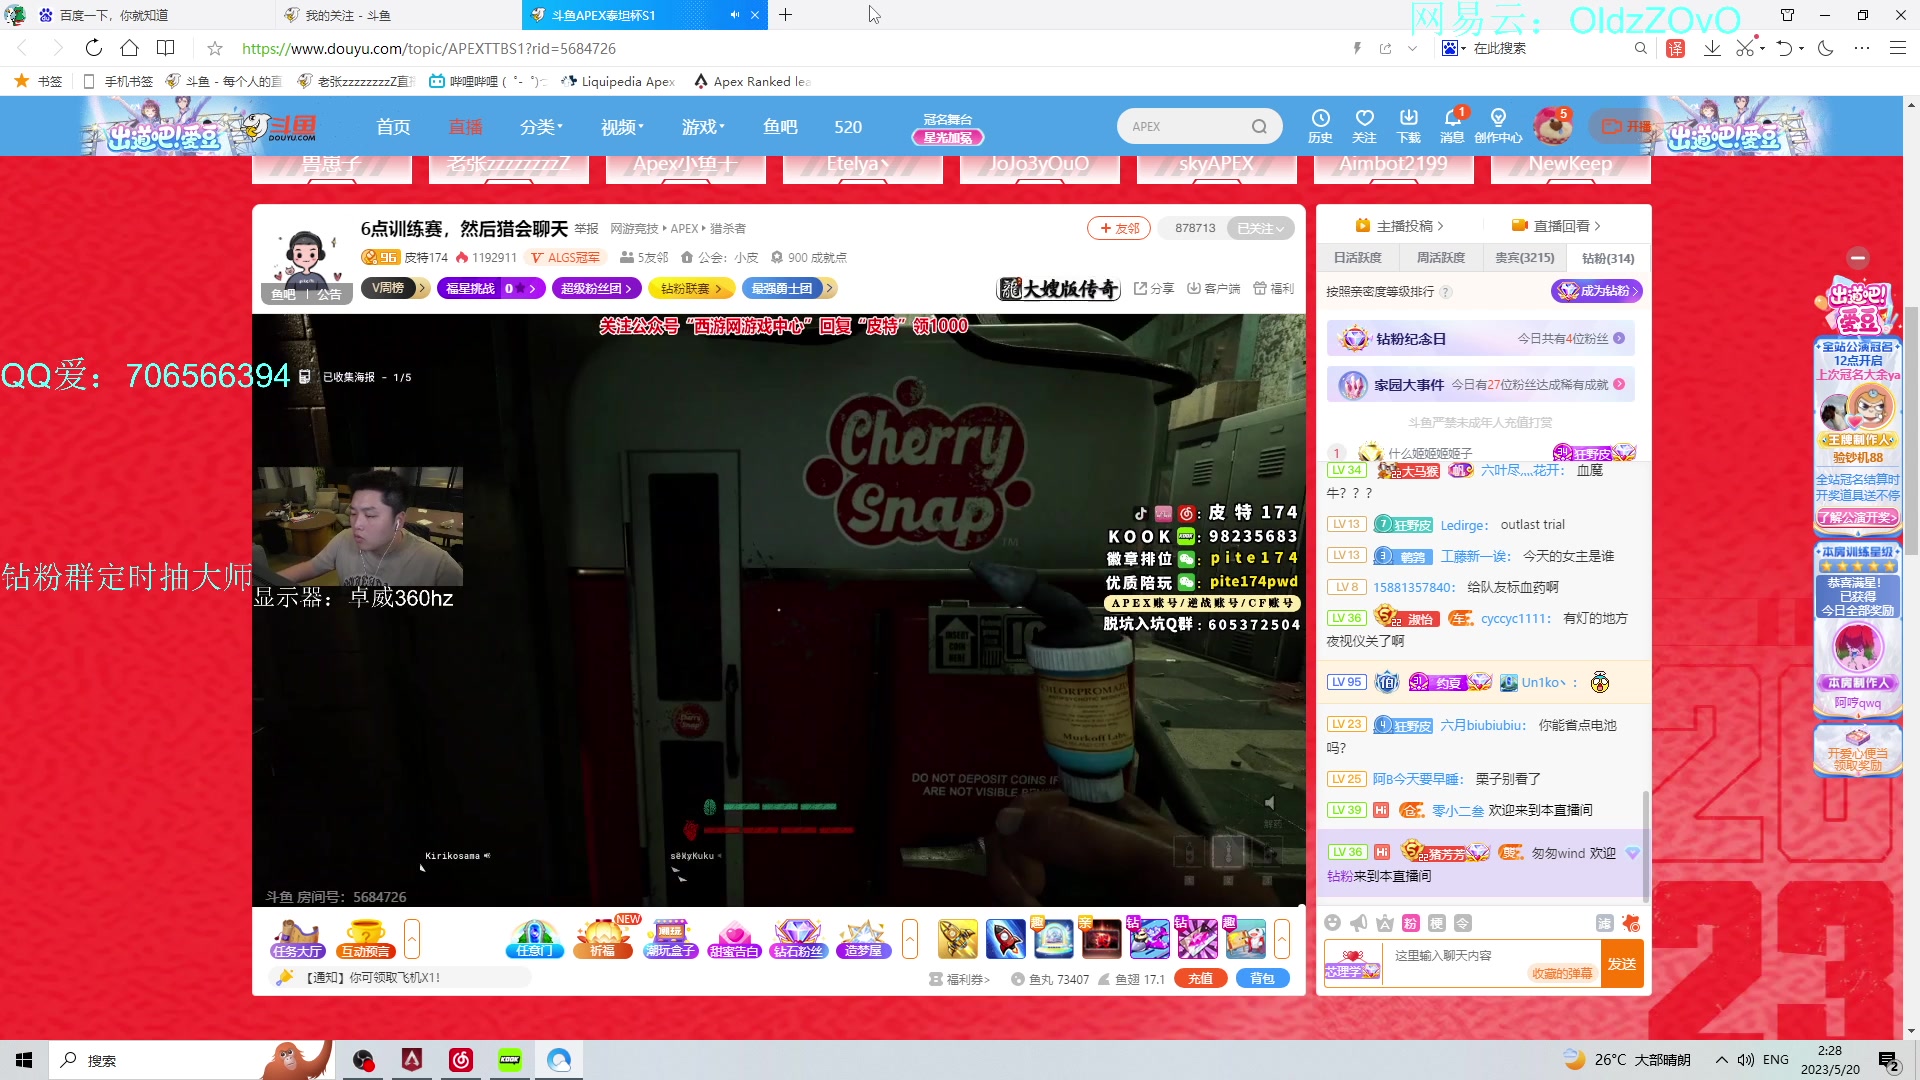The image size is (1920, 1080).
Task: Open the 消息 bell notifications icon
Action: [1452, 126]
